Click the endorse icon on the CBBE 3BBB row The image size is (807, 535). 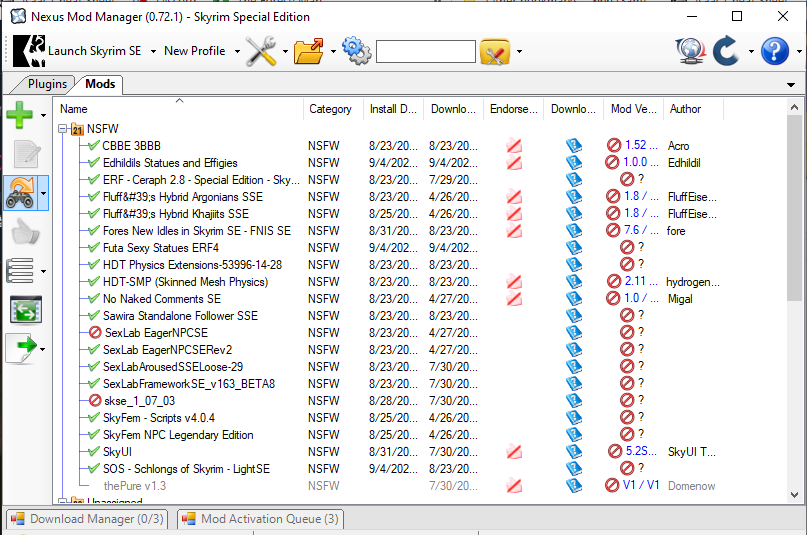pos(514,146)
